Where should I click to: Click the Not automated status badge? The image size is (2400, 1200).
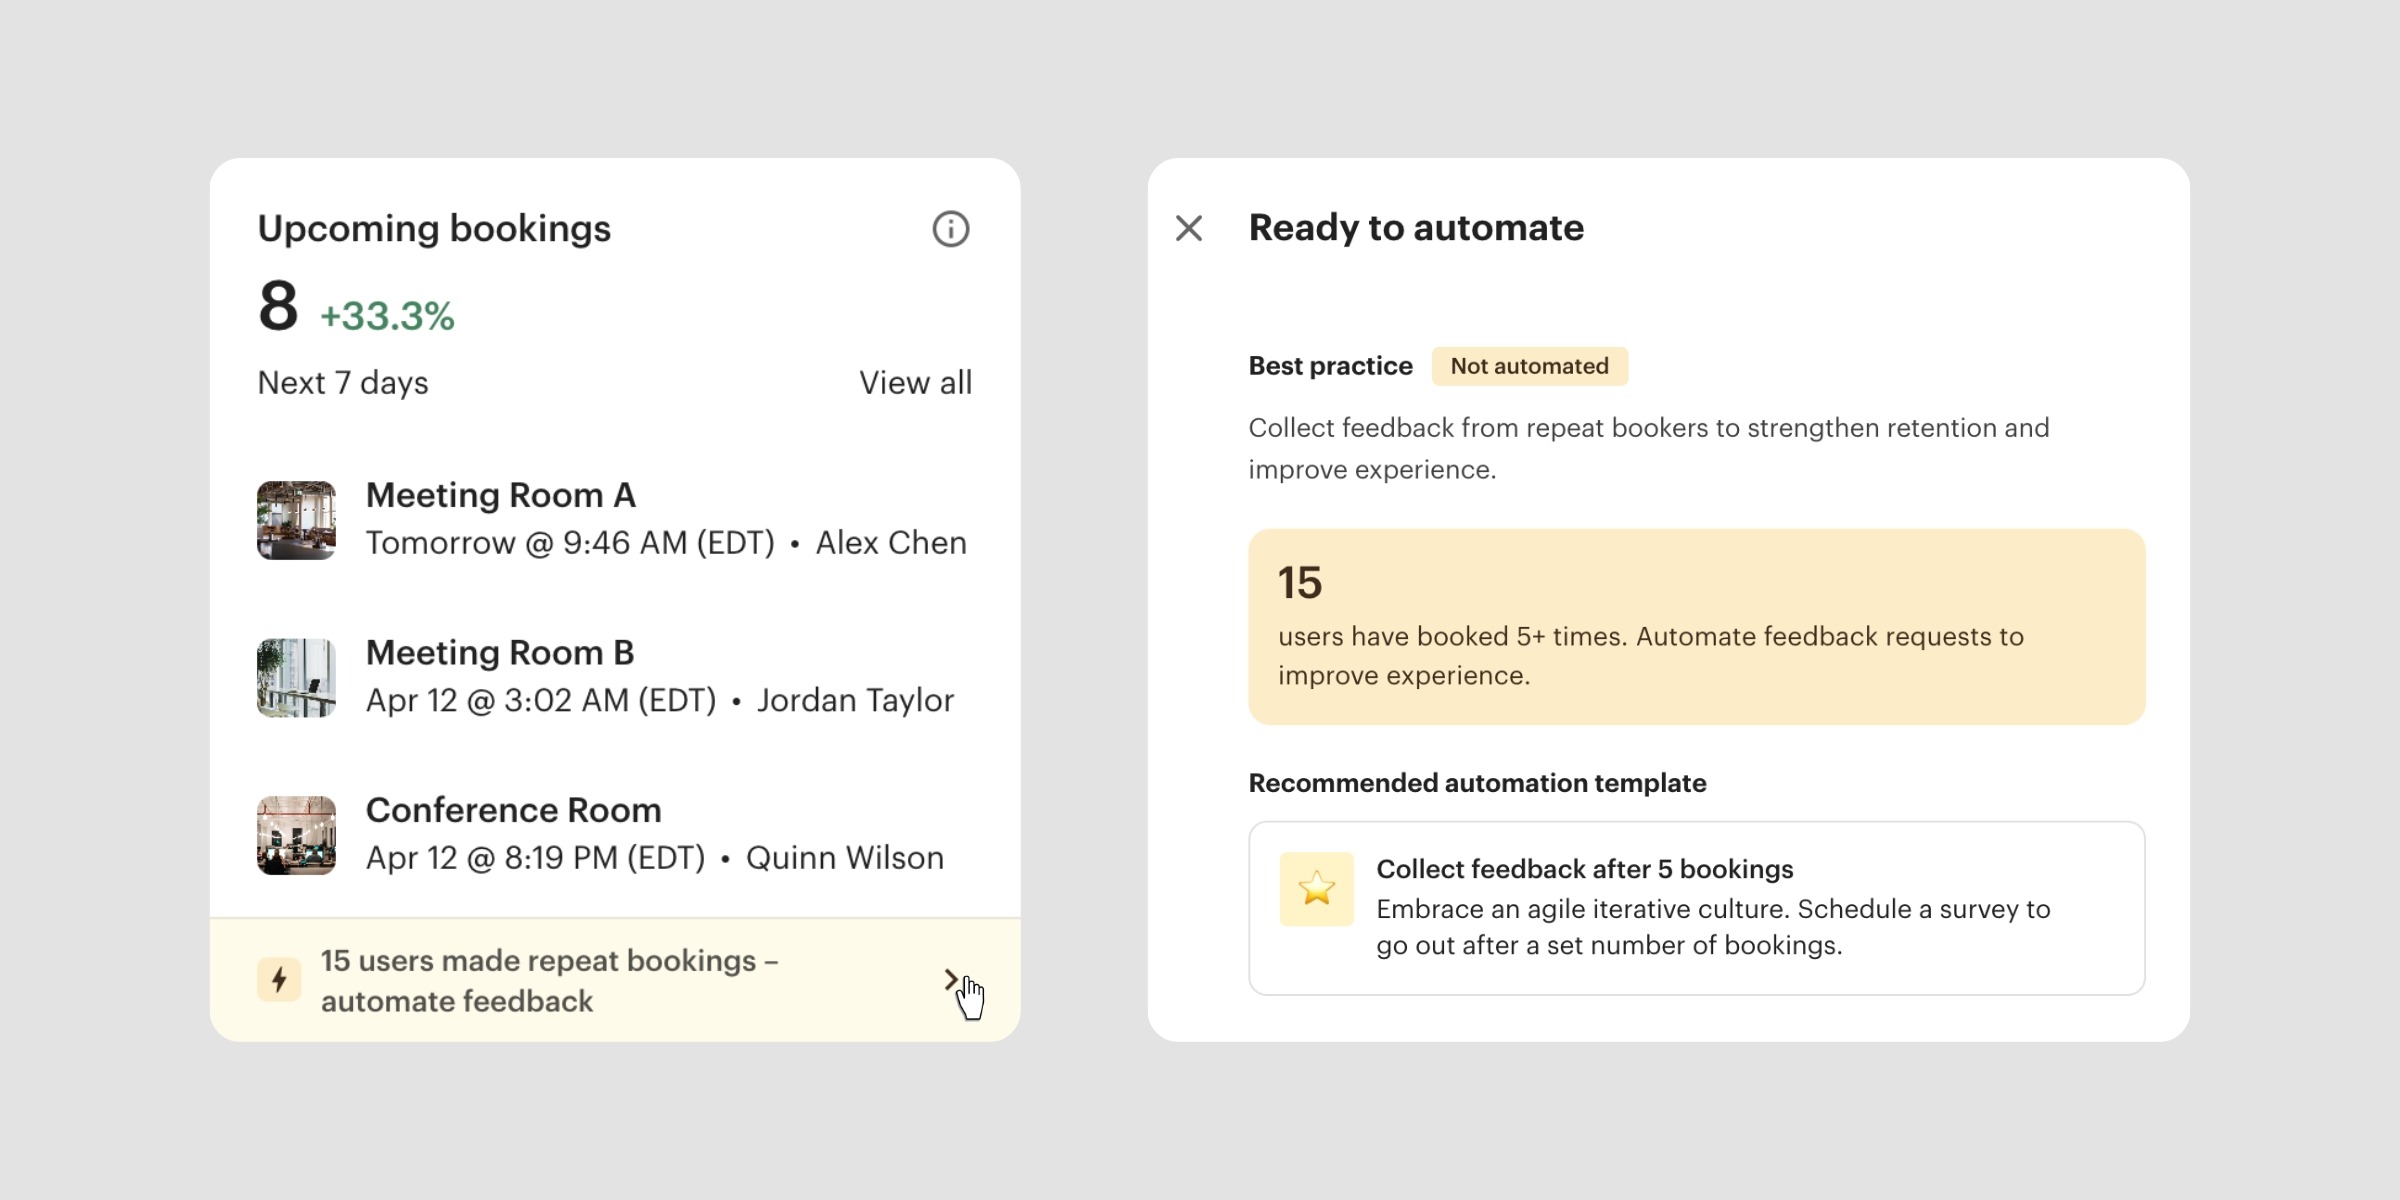[1529, 366]
